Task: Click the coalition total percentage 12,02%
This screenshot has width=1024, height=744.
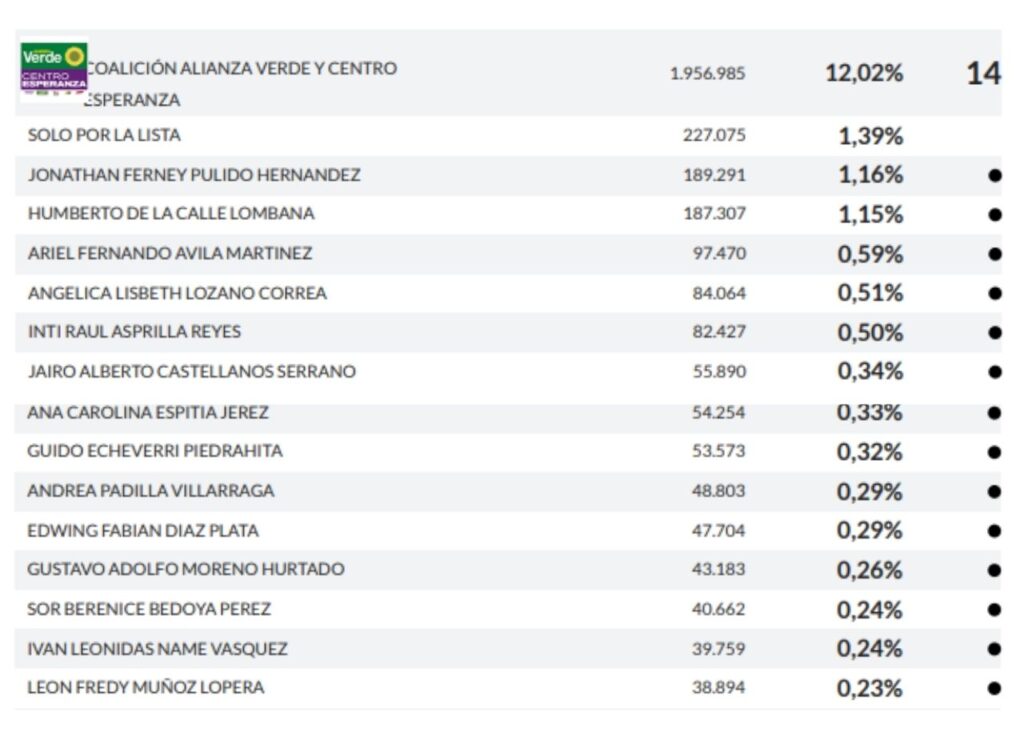Action: 864,73
